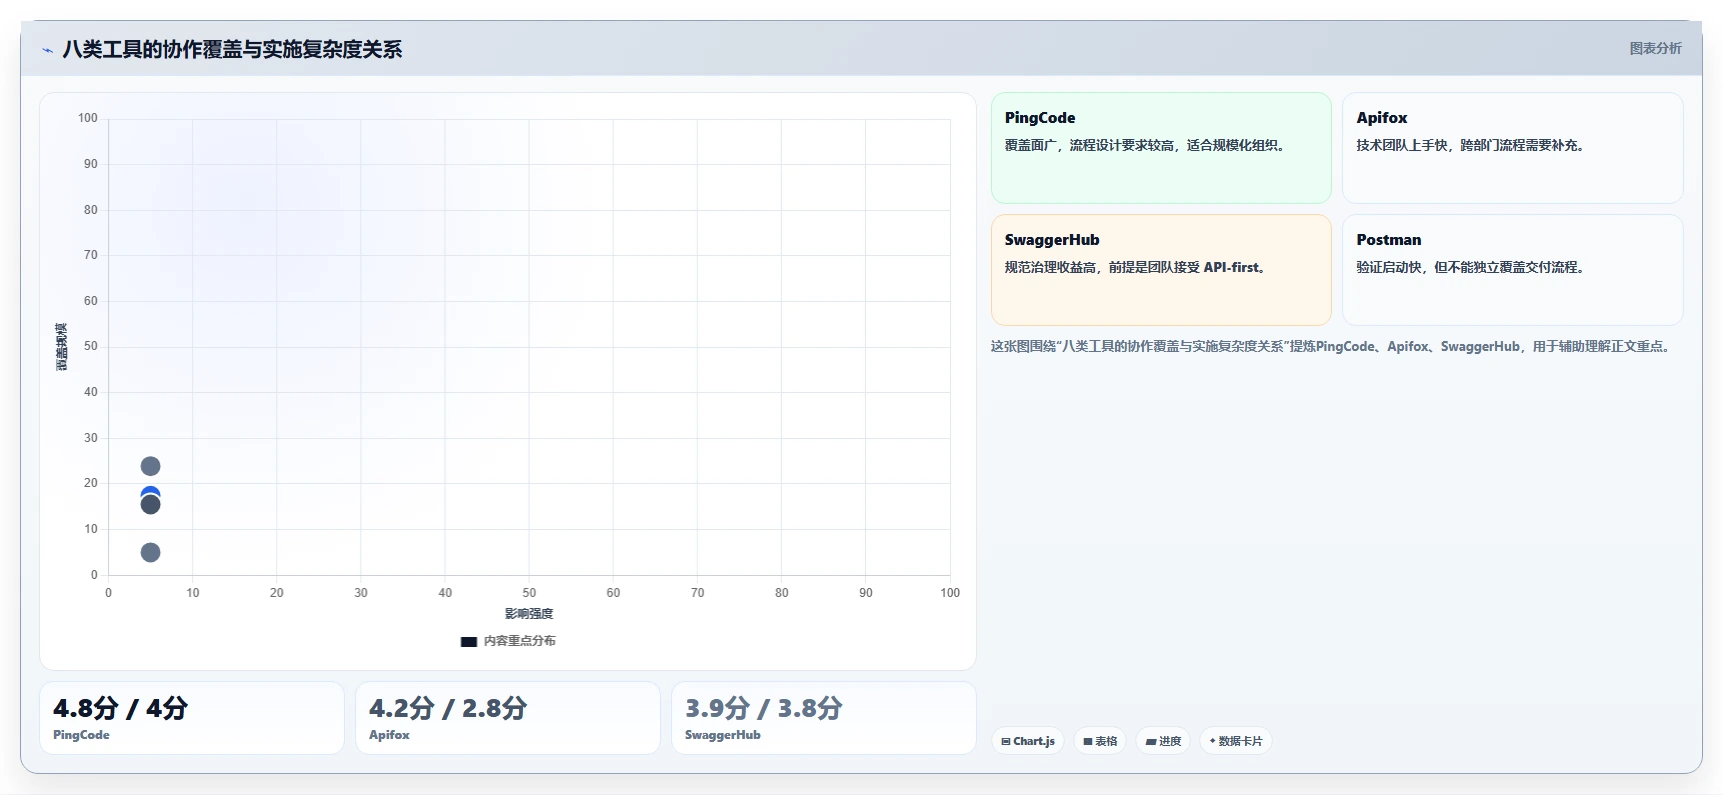
Task: Click the vertical y-axis title label
Action: [x=62, y=347]
